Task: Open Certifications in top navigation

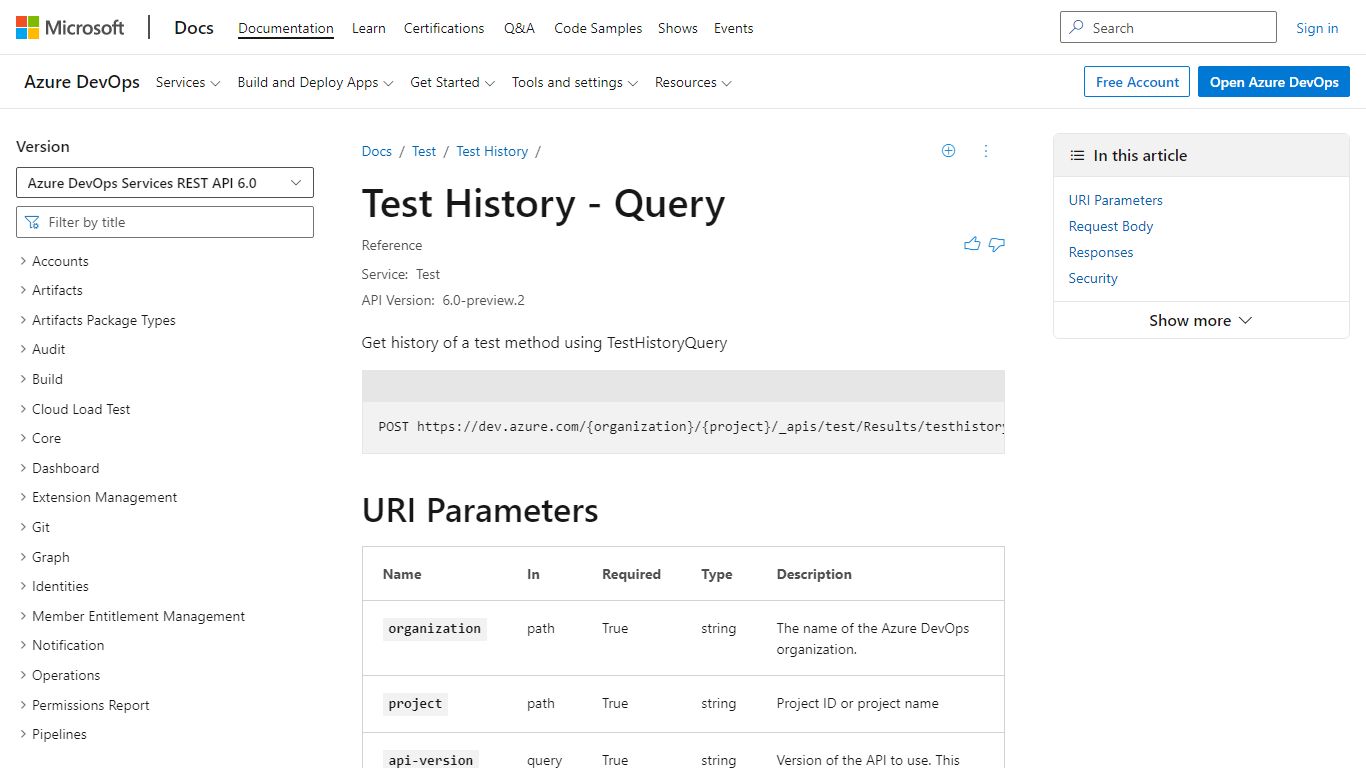Action: [x=444, y=28]
